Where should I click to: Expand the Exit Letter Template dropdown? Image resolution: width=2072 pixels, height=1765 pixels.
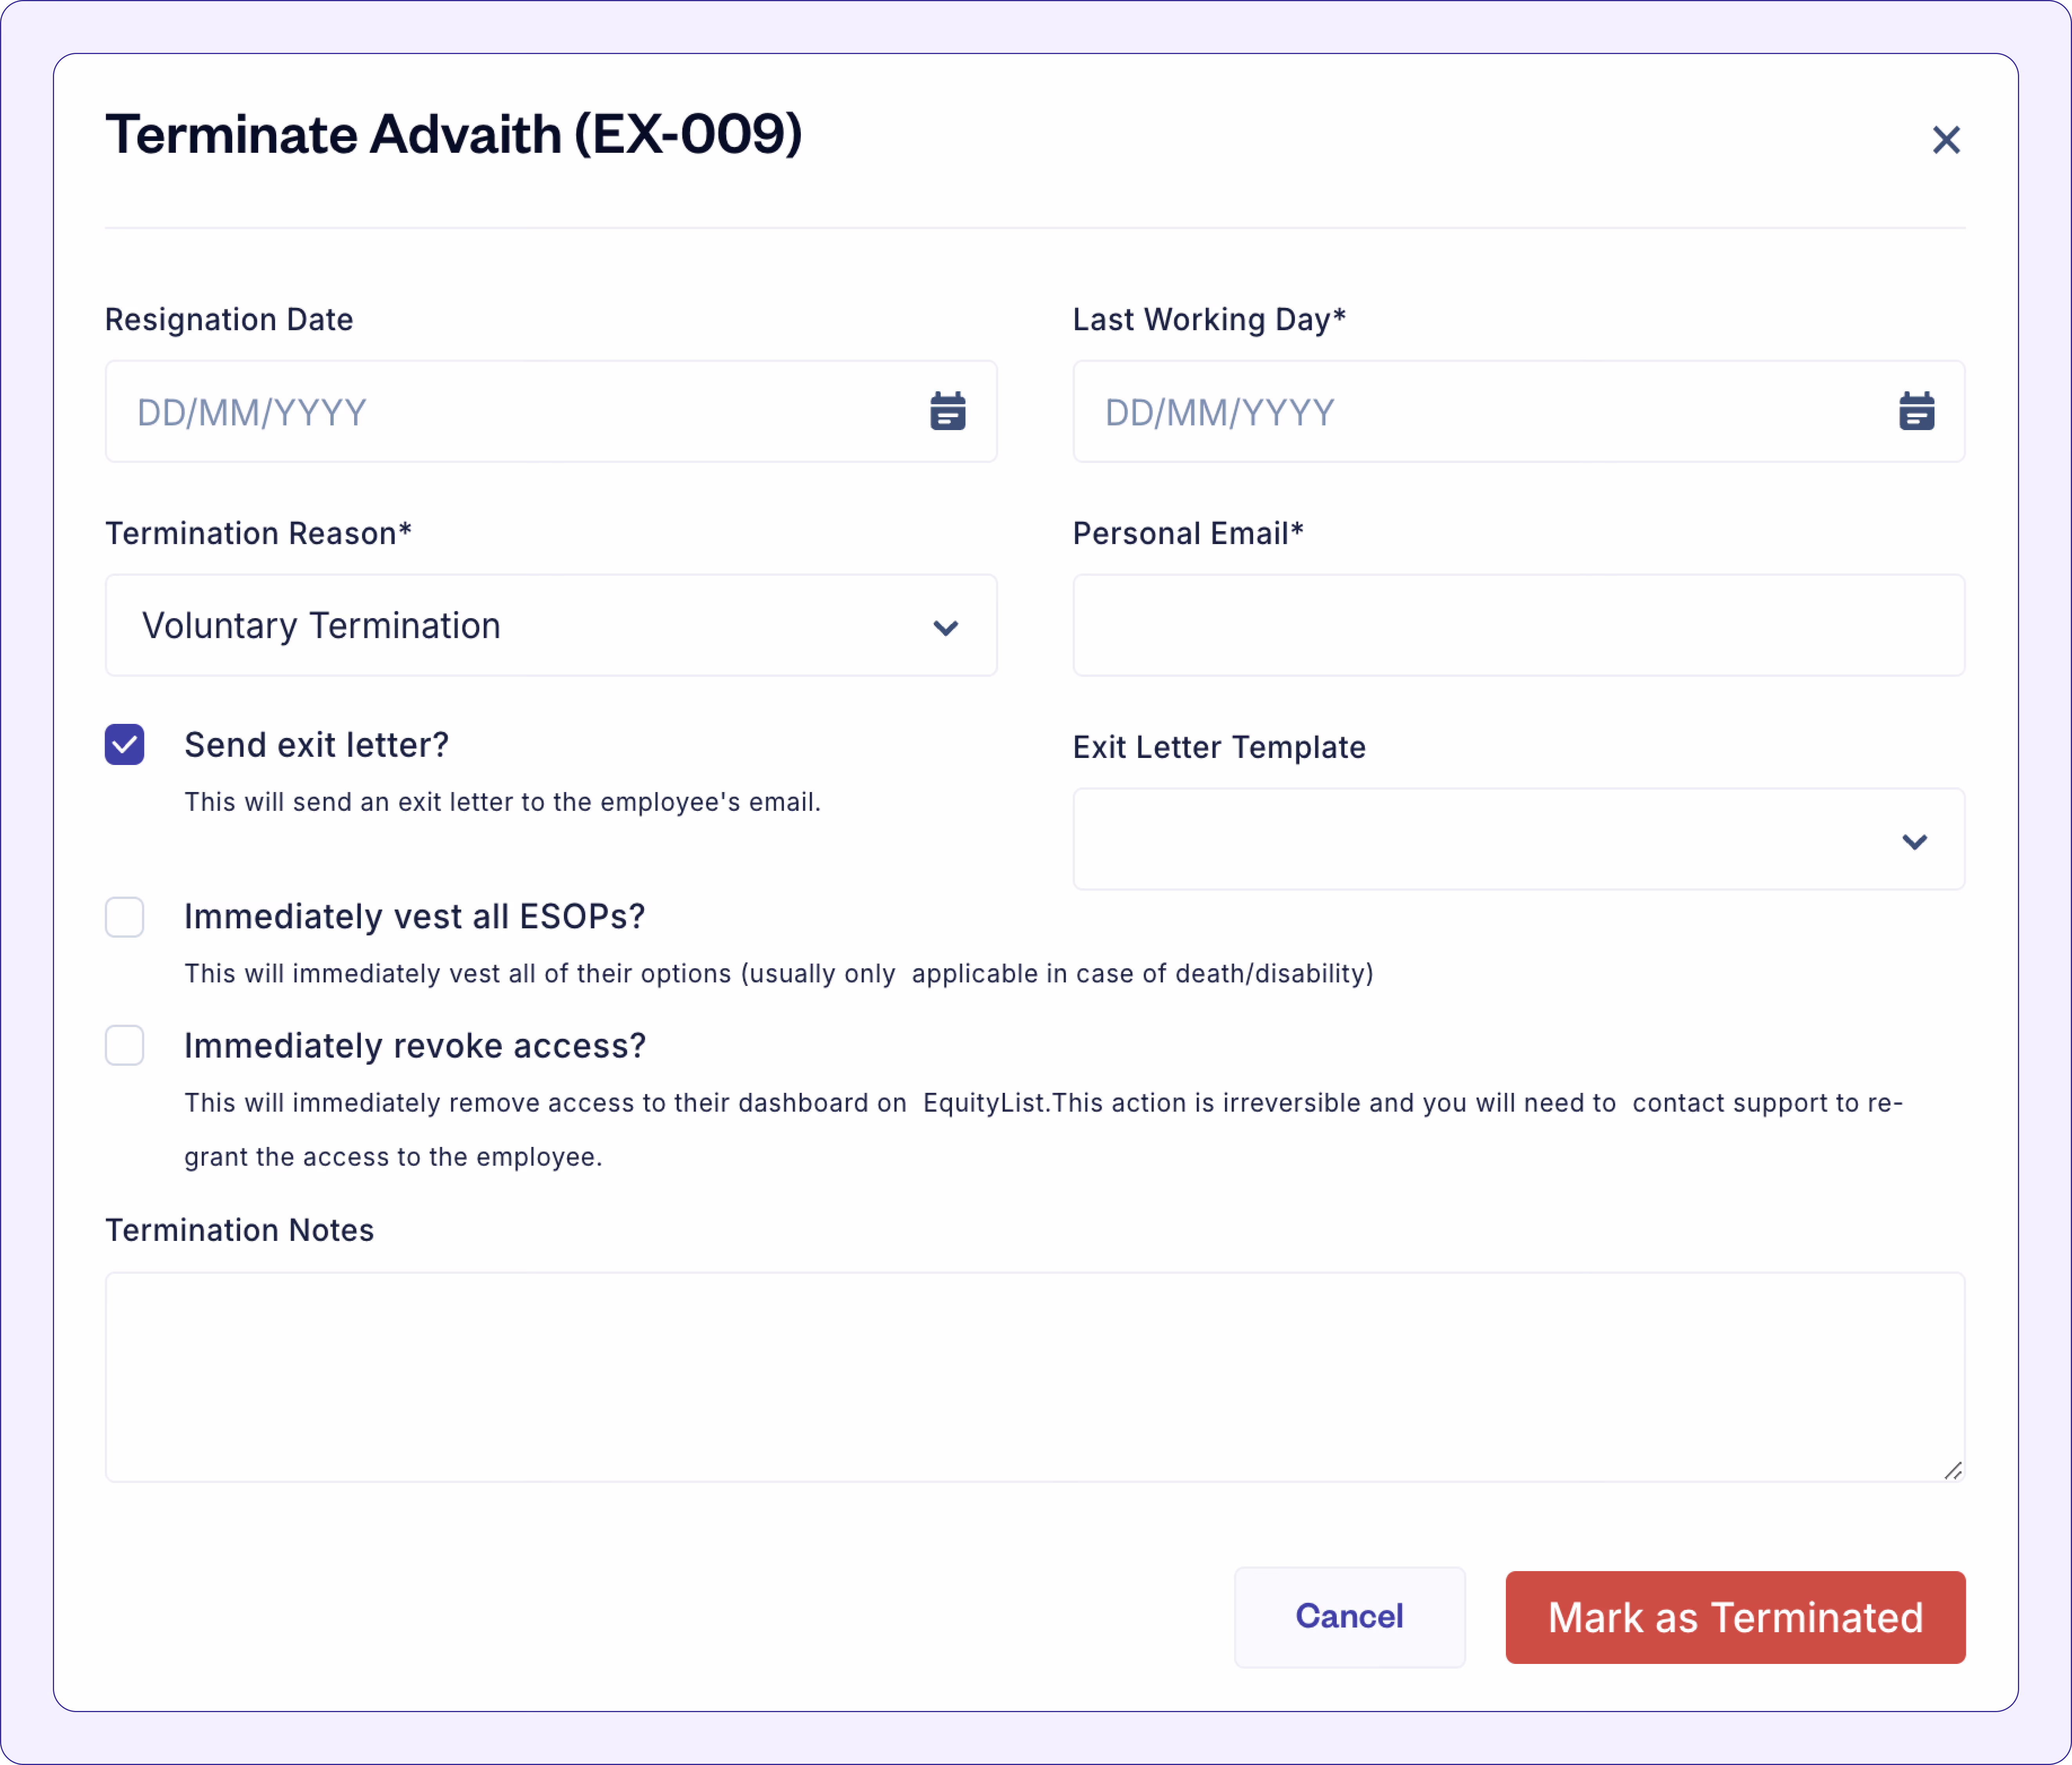pos(1518,839)
